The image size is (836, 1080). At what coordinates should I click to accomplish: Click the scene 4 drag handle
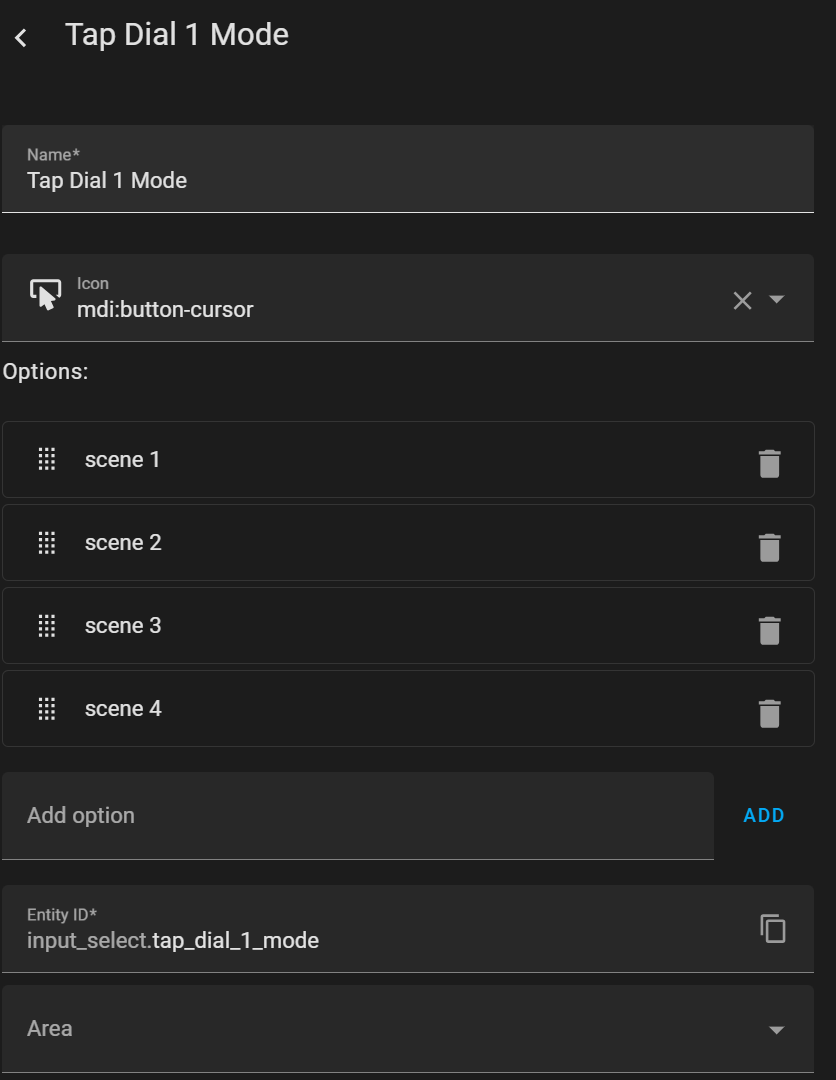tap(46, 709)
